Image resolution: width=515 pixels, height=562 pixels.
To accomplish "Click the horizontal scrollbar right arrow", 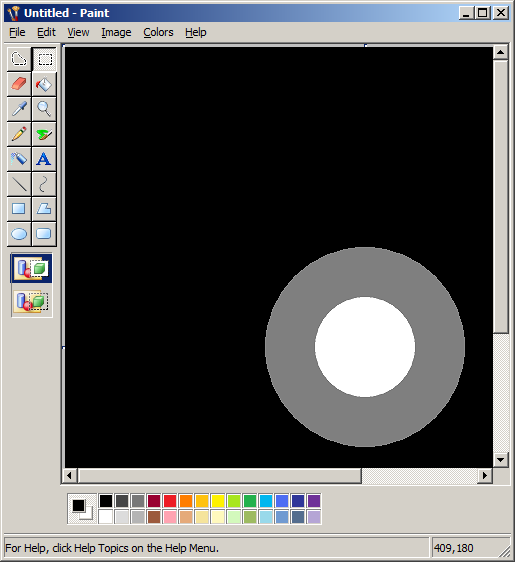I will [485, 476].
